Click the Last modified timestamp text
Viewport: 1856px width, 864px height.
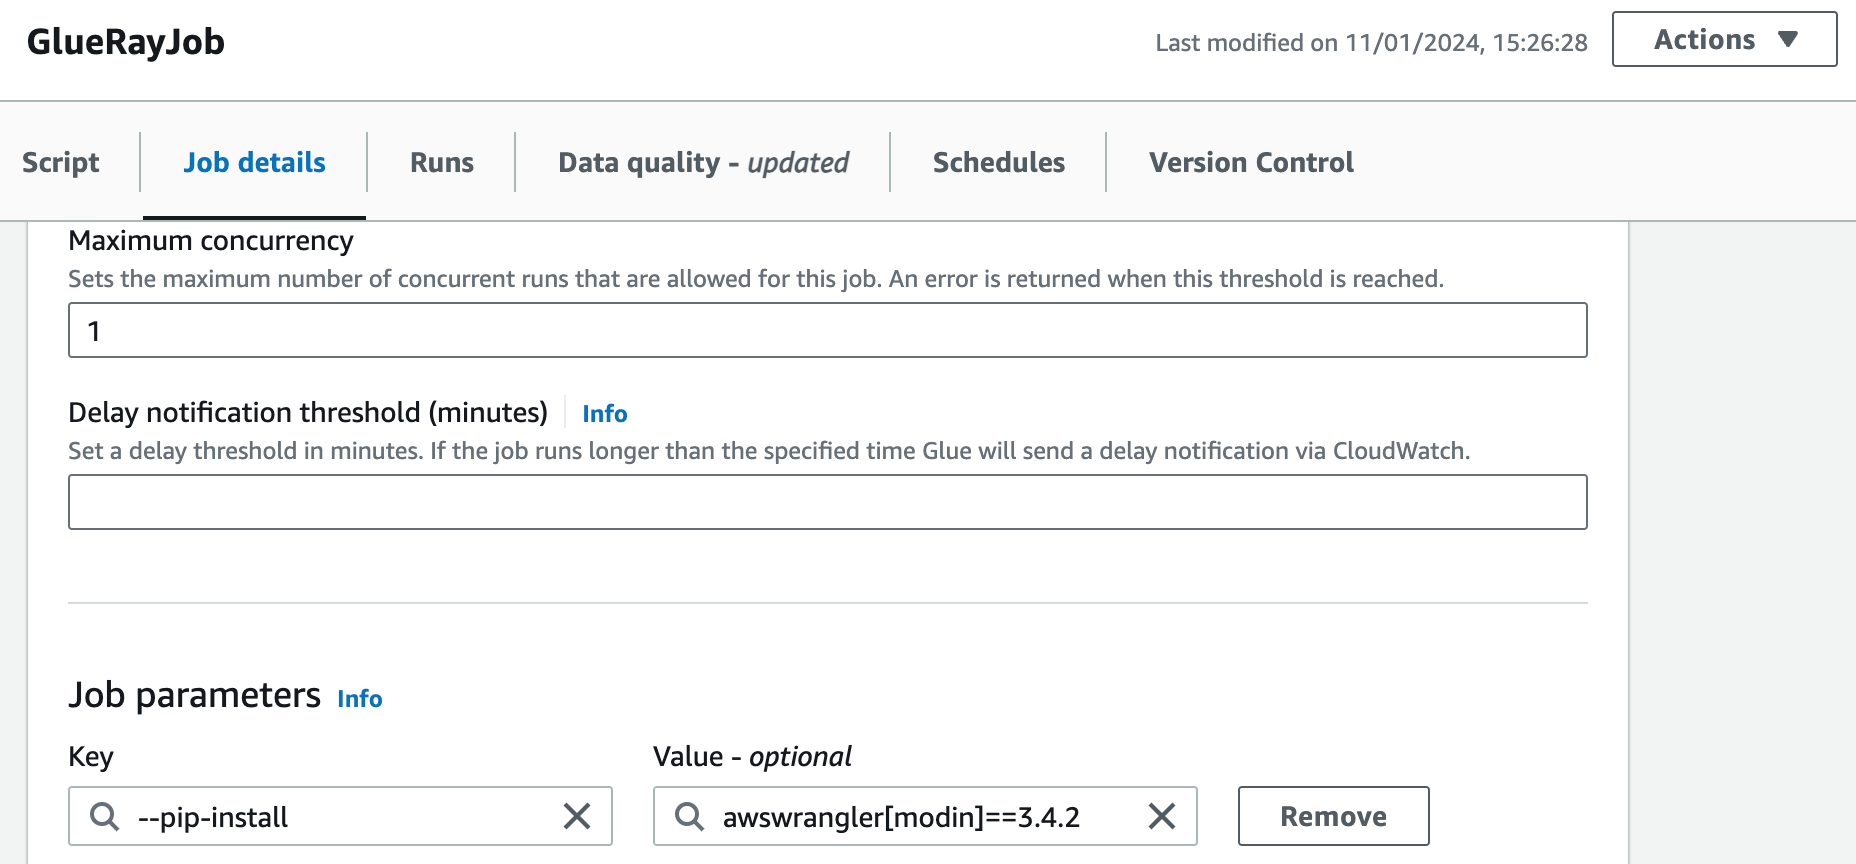1371,43
